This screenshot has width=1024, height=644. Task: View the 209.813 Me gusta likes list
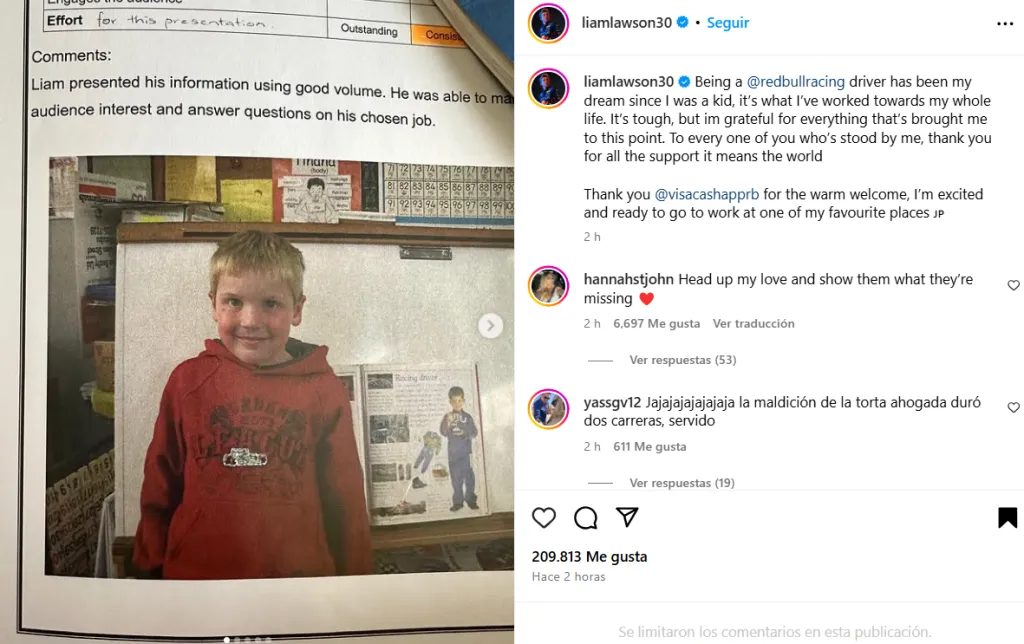pos(589,556)
